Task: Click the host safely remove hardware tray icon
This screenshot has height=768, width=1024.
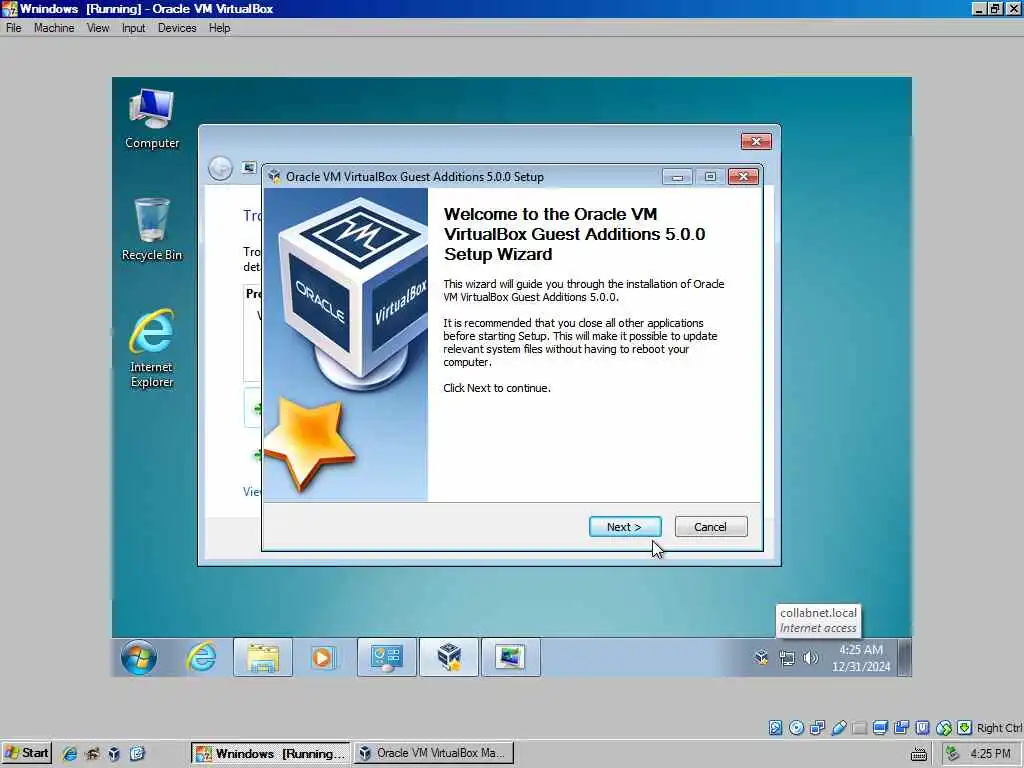Action: pos(953,754)
